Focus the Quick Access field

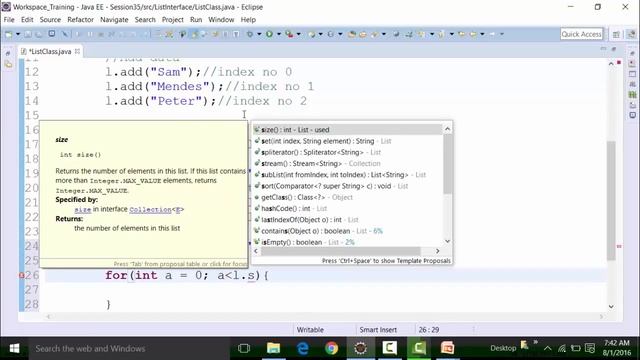point(582,34)
